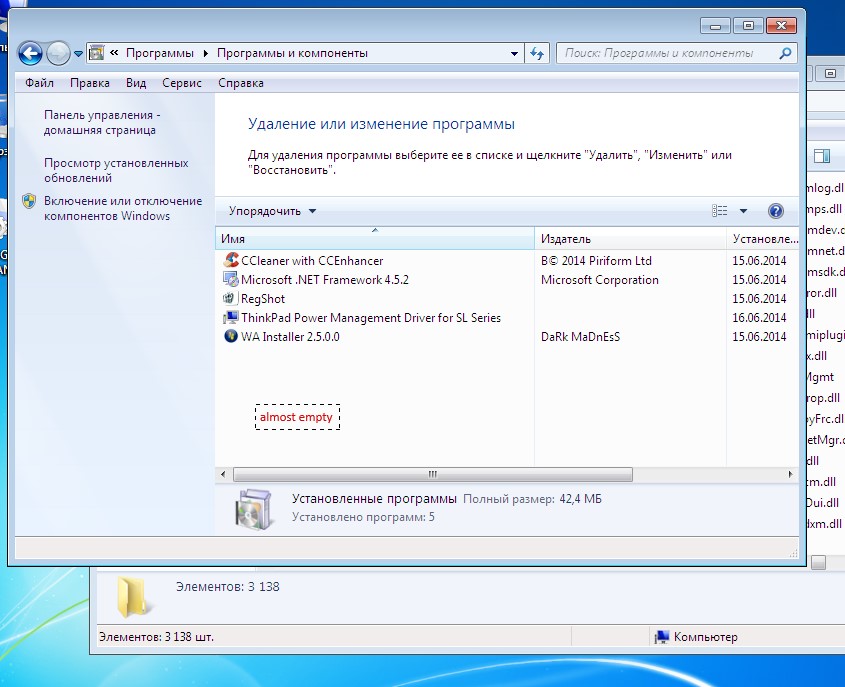Click the shield icon beside Windows components link
This screenshot has width=845, height=687.
(x=29, y=201)
